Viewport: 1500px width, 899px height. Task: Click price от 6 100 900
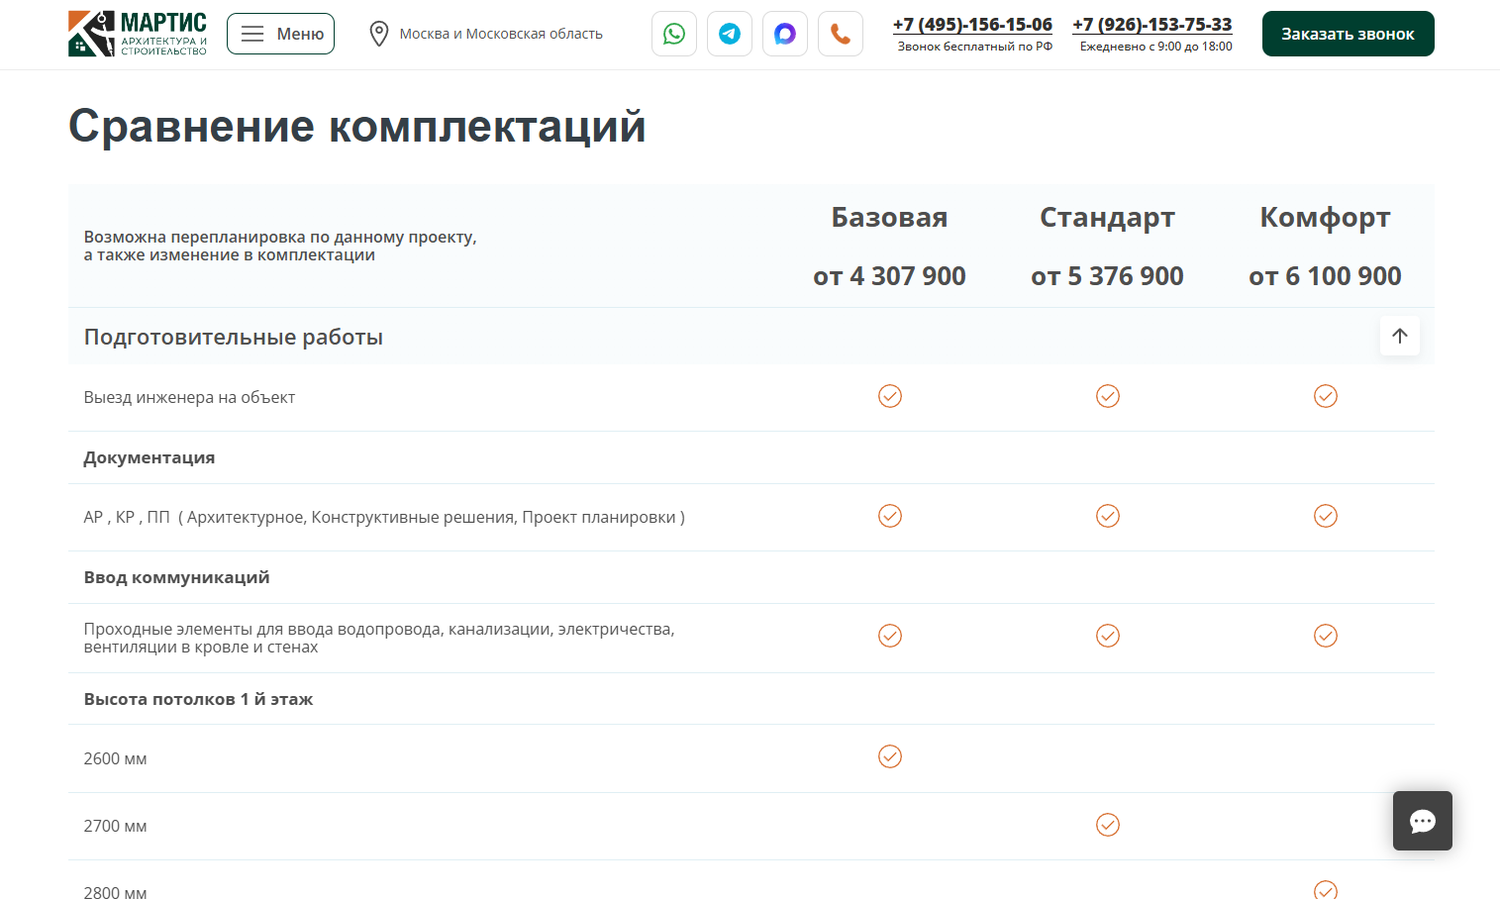point(1325,276)
